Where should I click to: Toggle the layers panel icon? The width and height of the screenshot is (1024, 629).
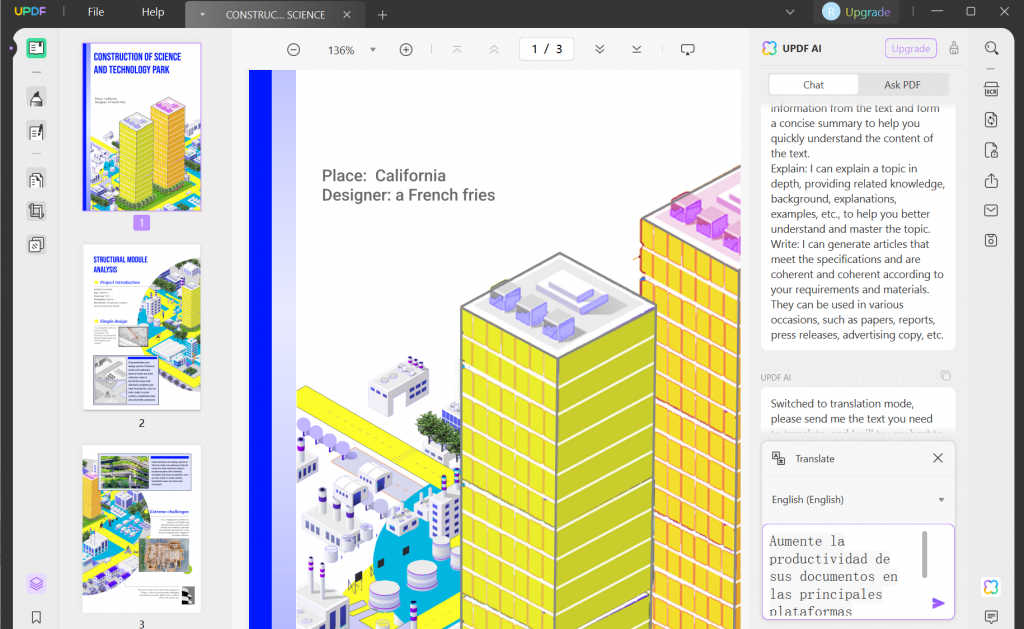(36, 583)
